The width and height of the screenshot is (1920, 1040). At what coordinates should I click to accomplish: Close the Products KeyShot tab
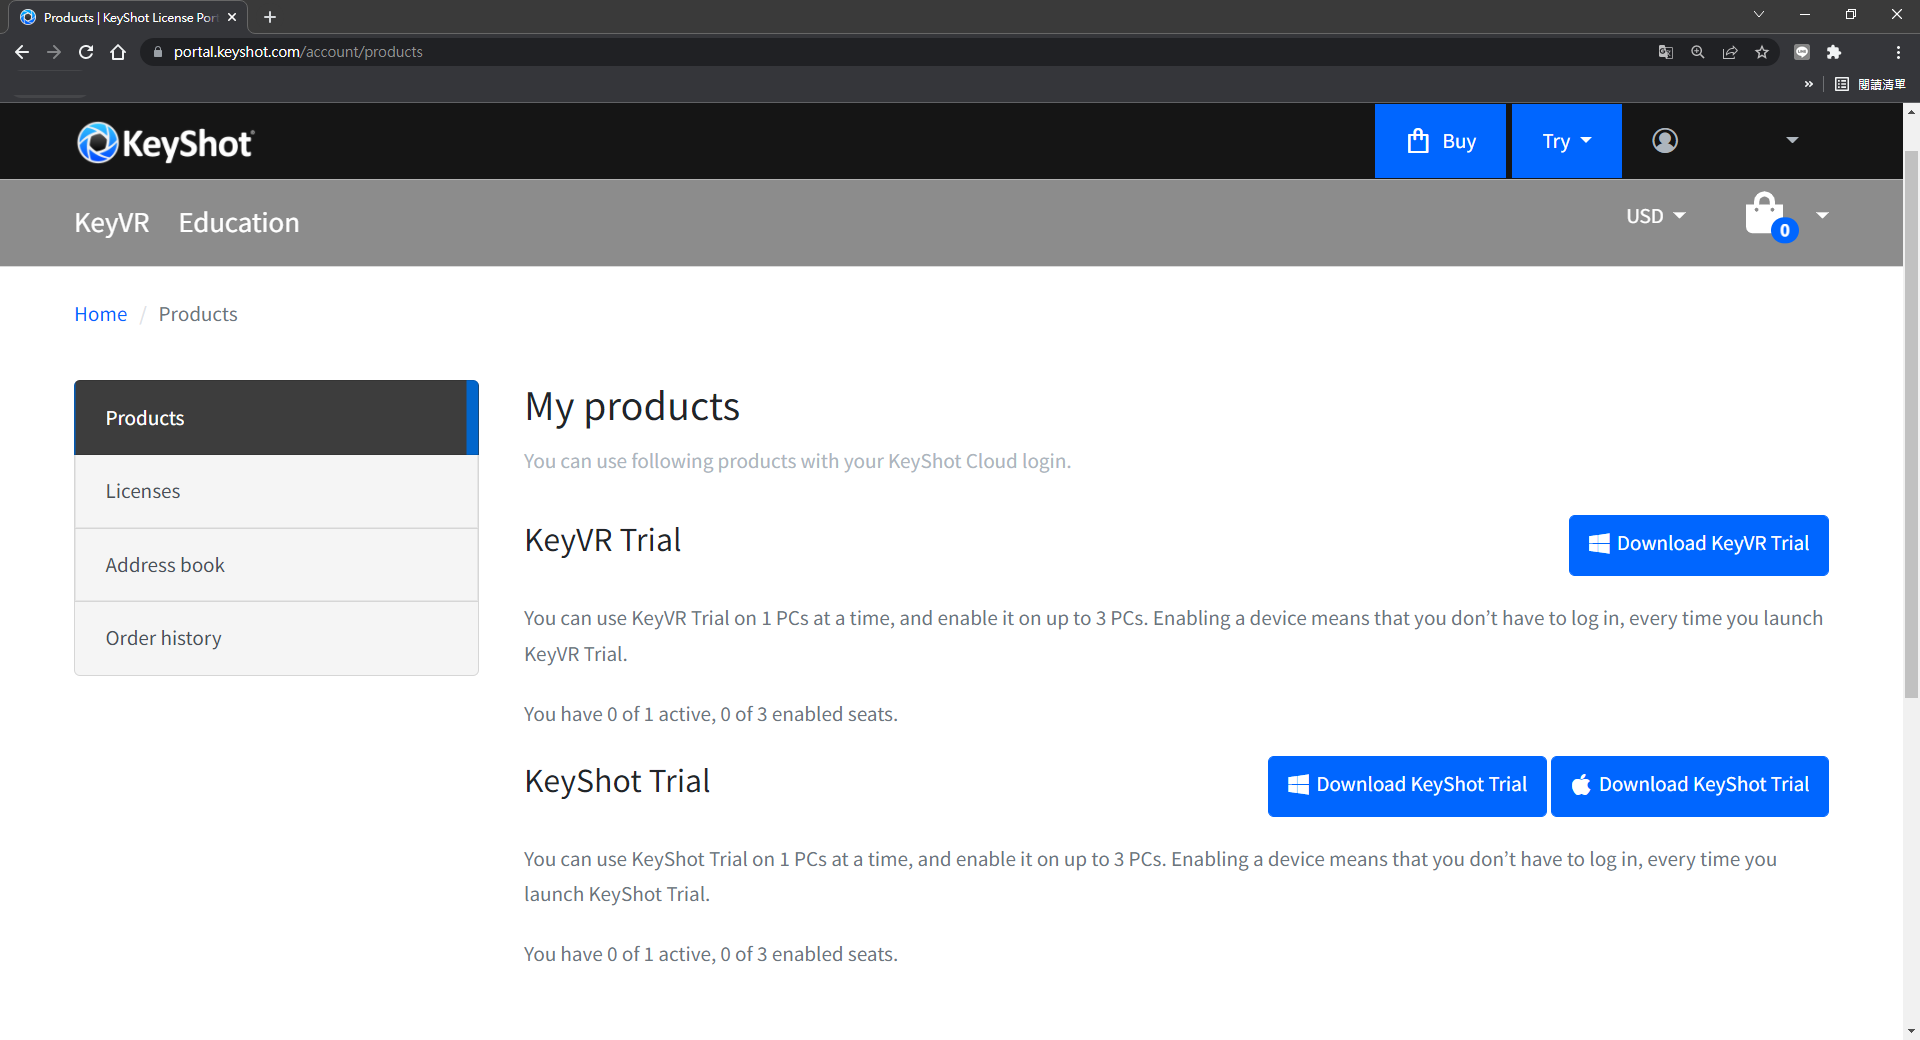point(232,17)
